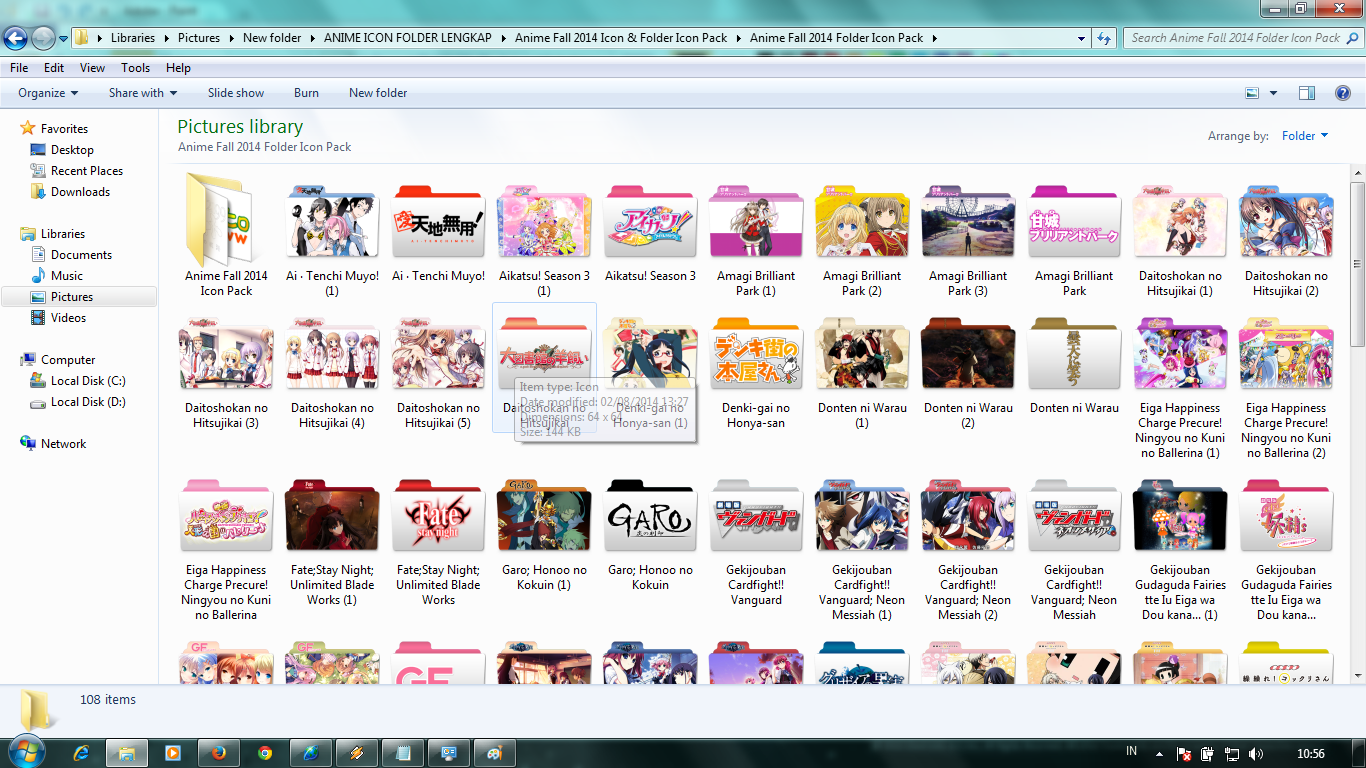Open the View menu

click(x=93, y=68)
